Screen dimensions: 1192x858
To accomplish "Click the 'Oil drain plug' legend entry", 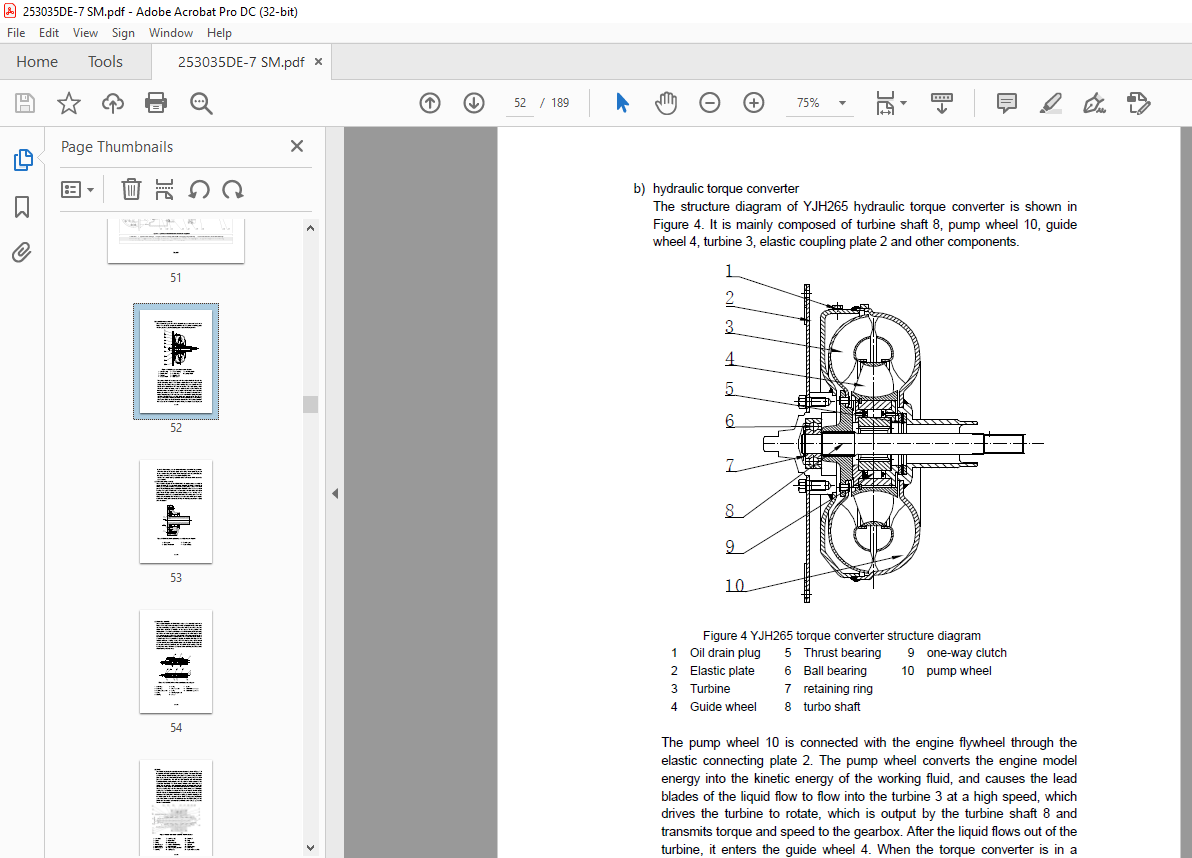I will coord(724,653).
